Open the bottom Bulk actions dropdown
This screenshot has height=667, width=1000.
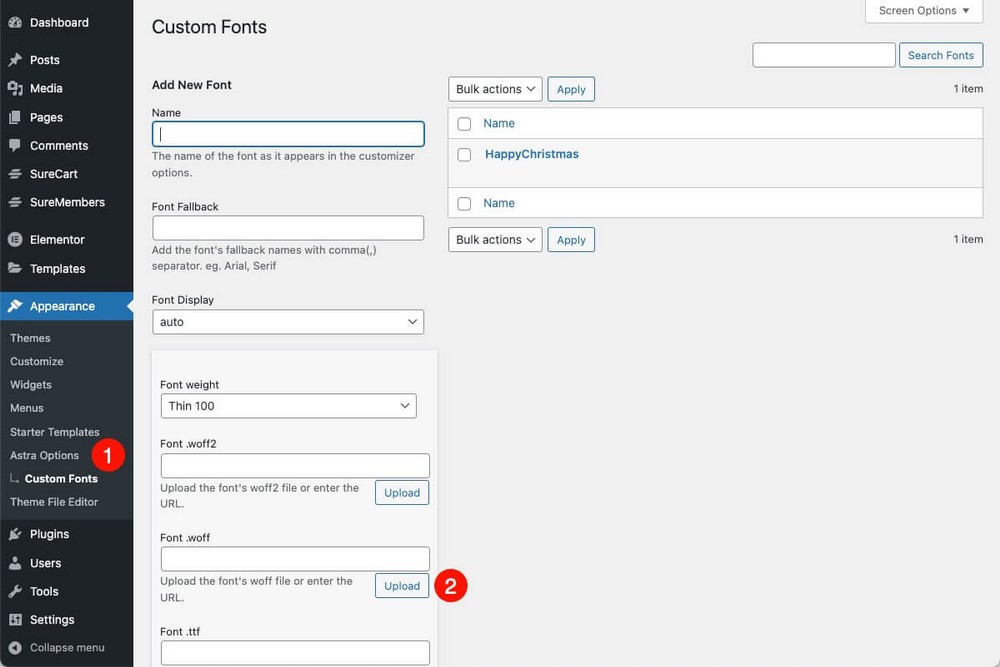(495, 240)
